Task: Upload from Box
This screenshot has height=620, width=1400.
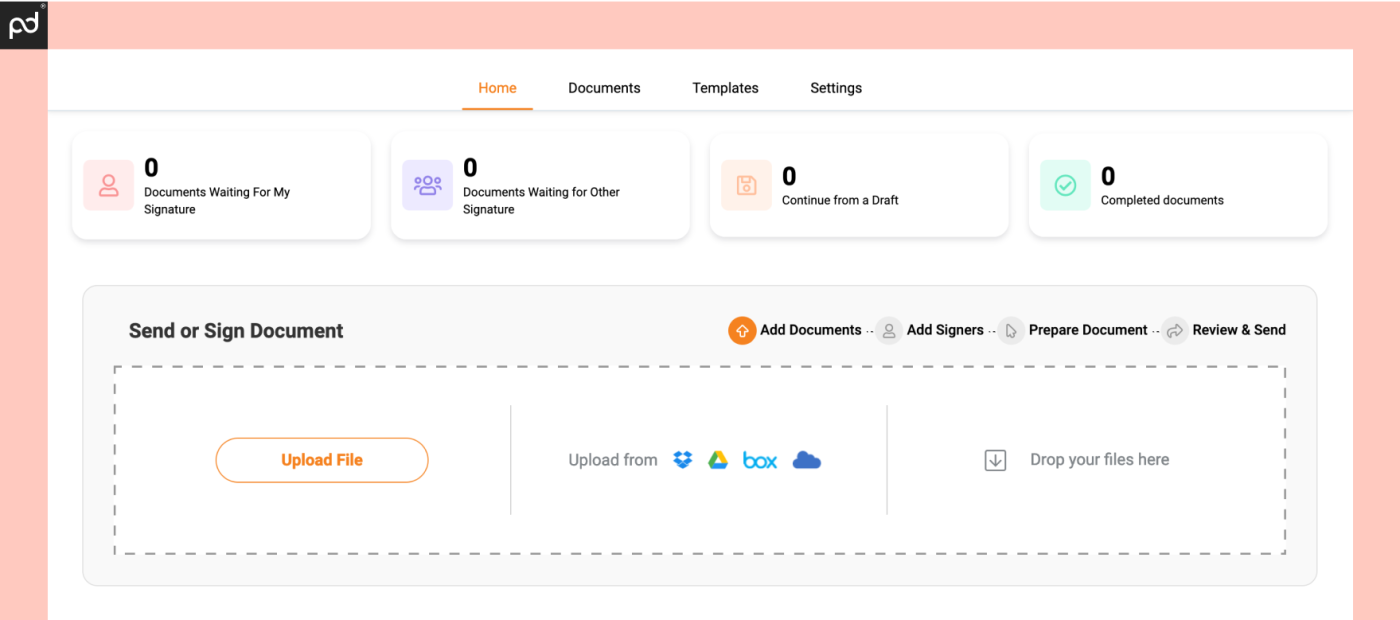Action: pyautogui.click(x=759, y=460)
